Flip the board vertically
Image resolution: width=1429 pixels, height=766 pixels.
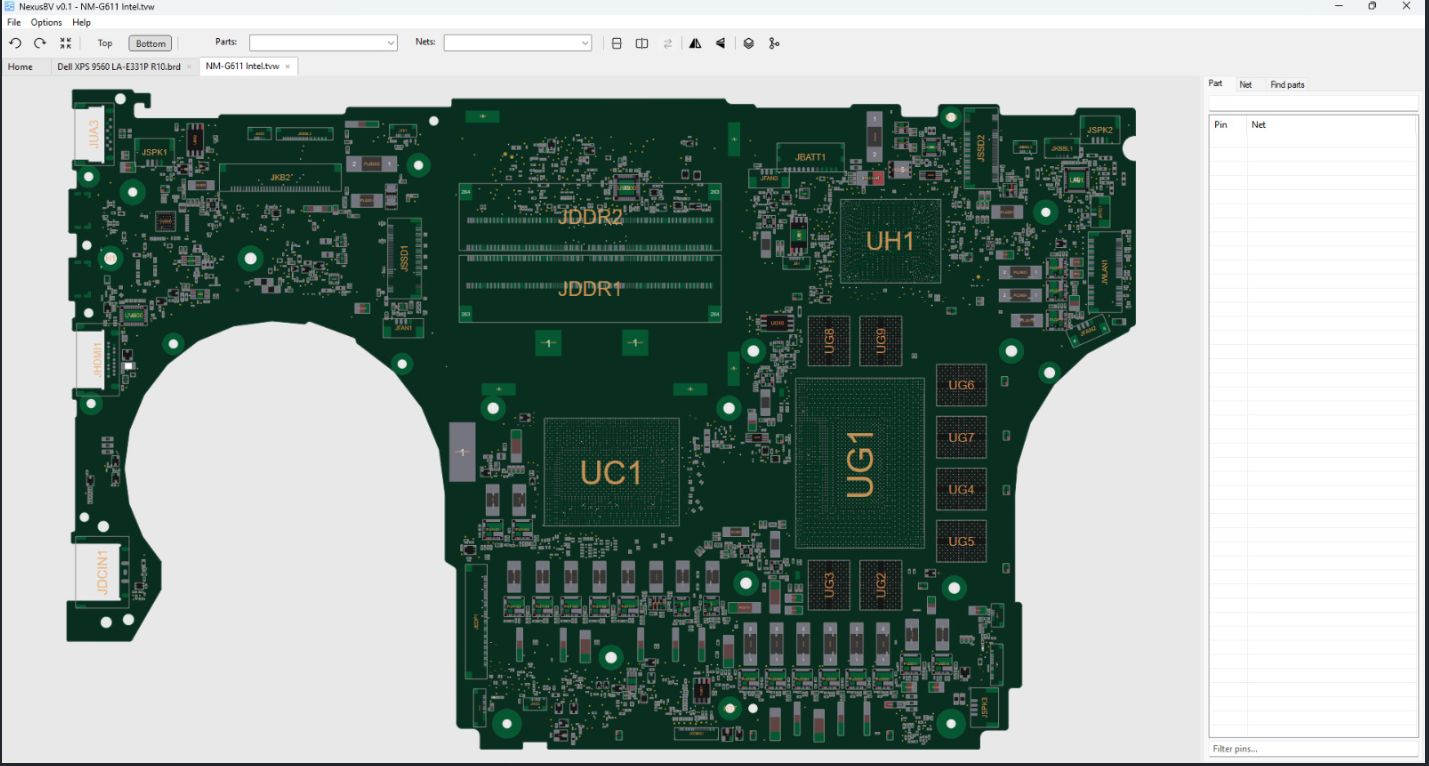point(720,43)
